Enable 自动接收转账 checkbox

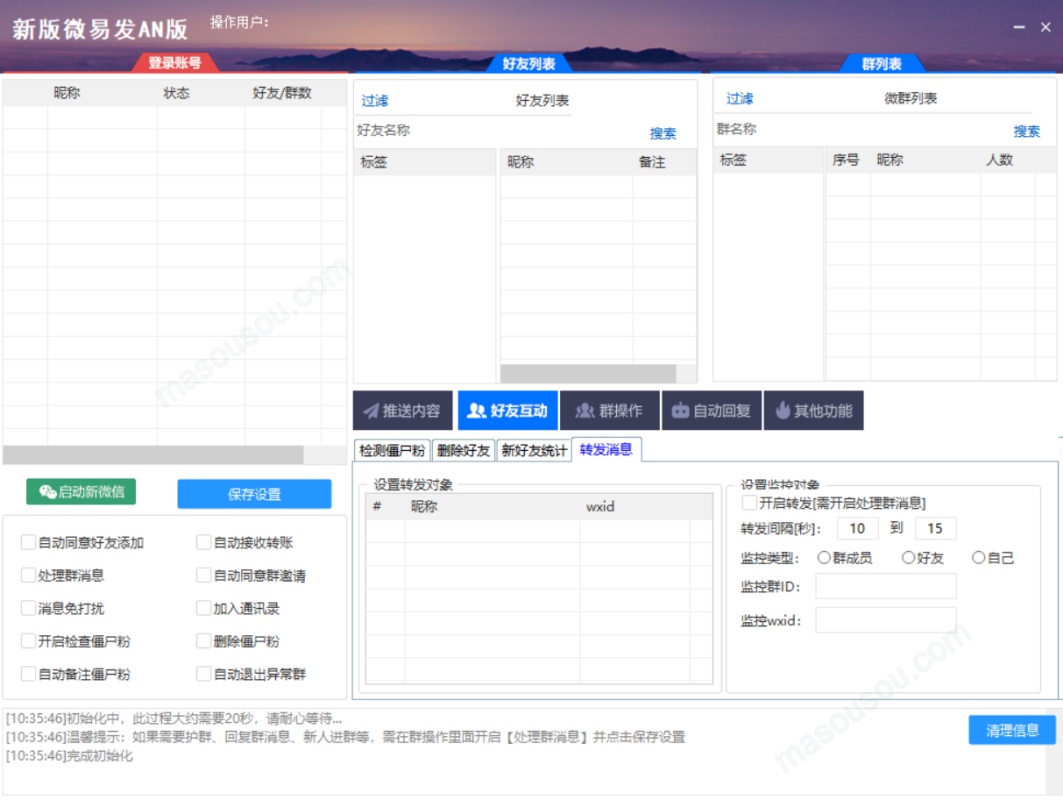pos(203,542)
